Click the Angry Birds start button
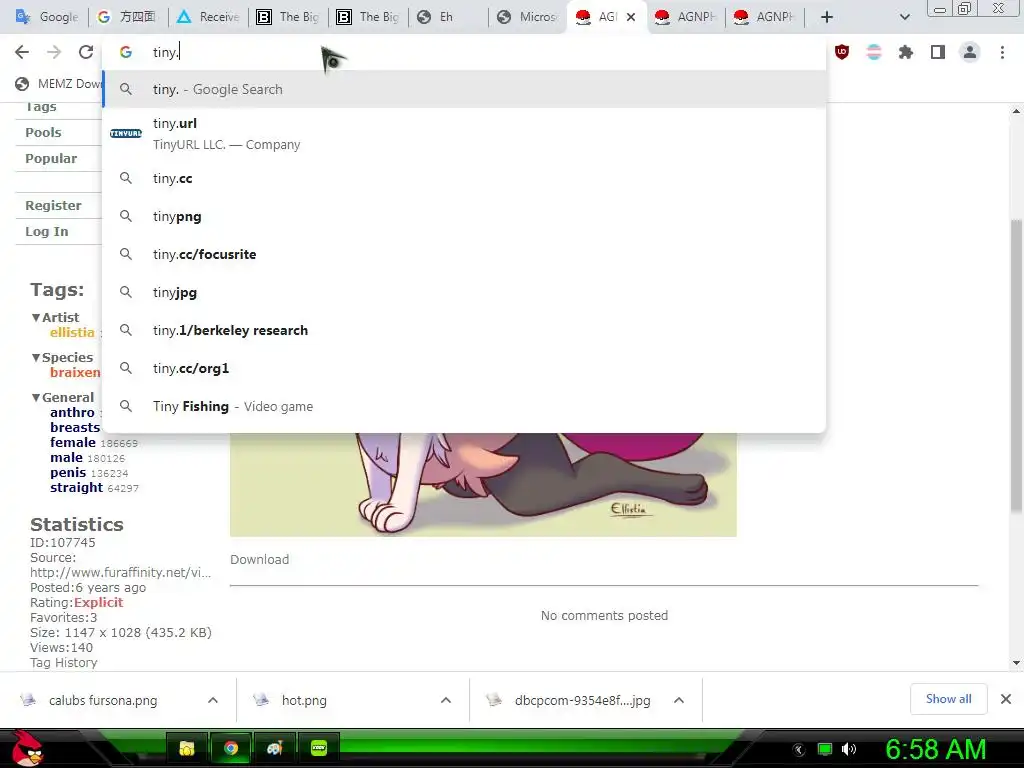Image resolution: width=1024 pixels, height=768 pixels. (25, 748)
